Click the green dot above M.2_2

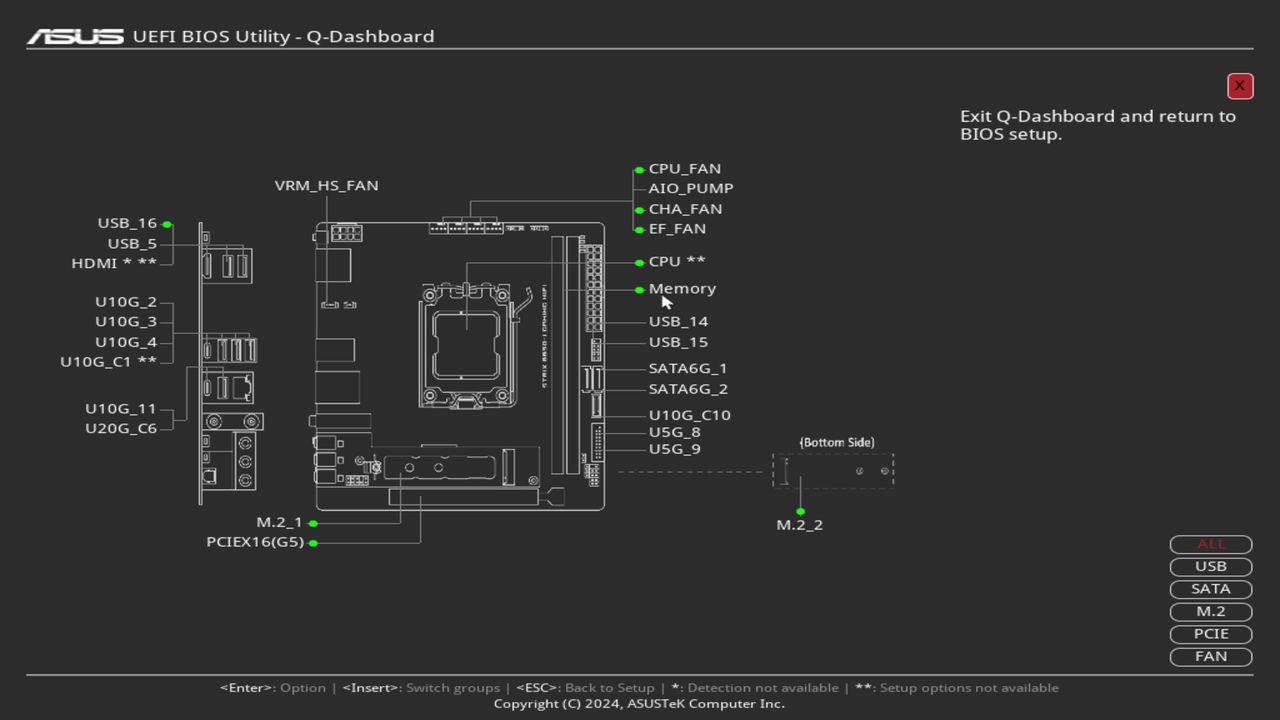800,511
